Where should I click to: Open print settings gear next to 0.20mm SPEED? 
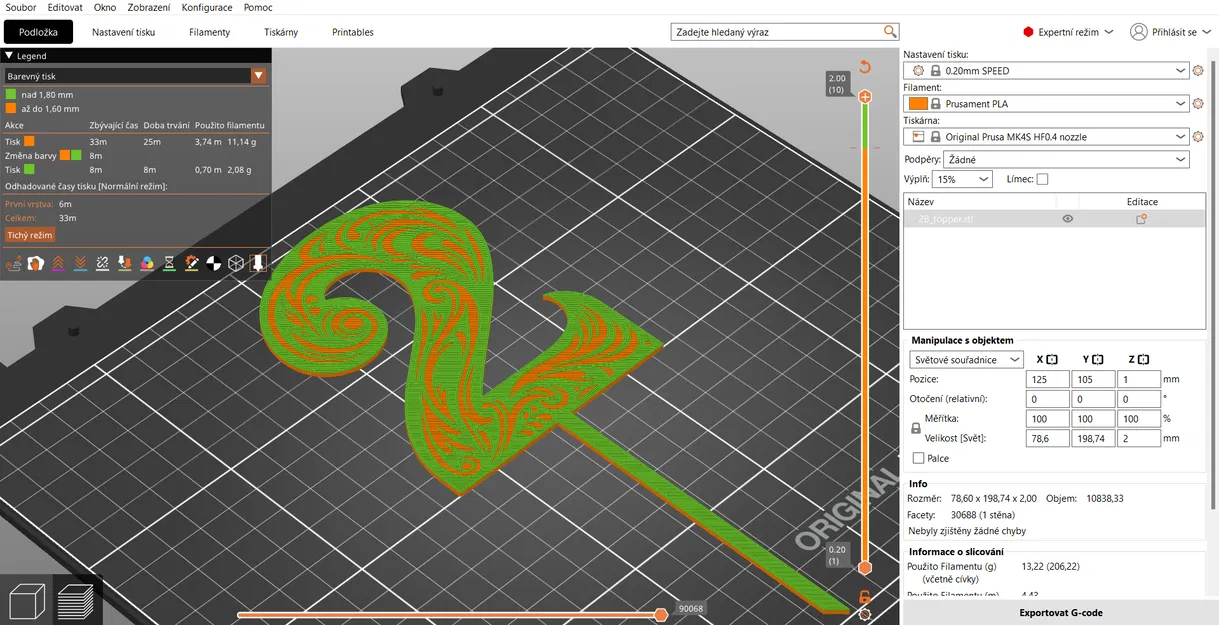point(1199,71)
